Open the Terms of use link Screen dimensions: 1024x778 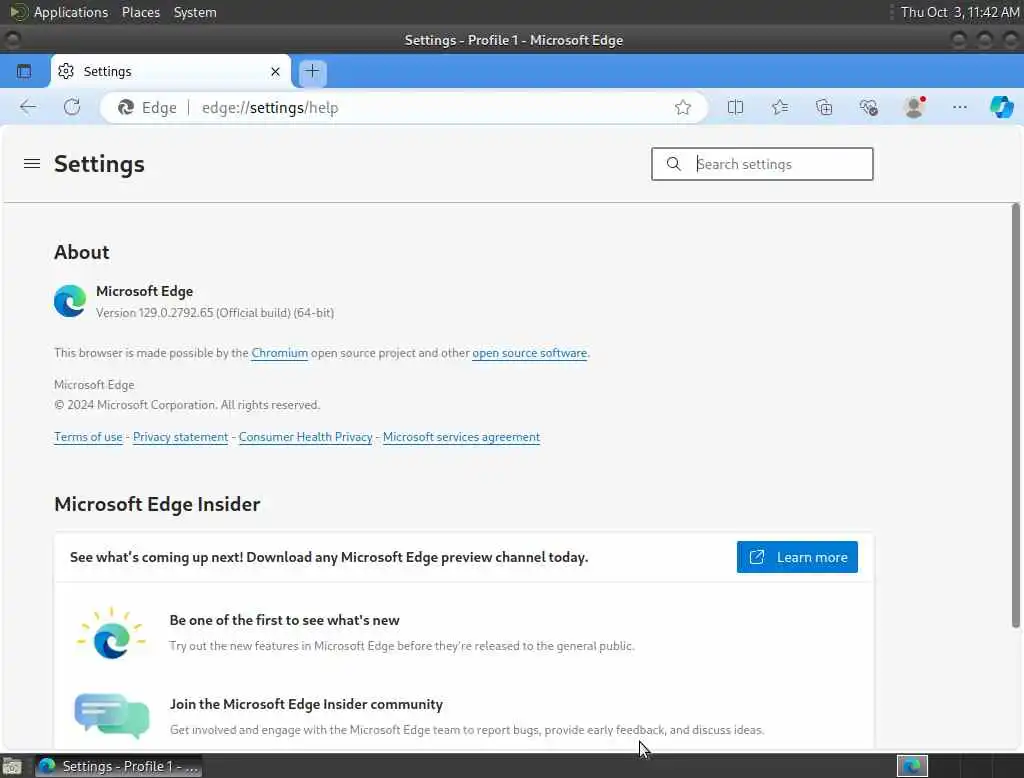point(88,437)
